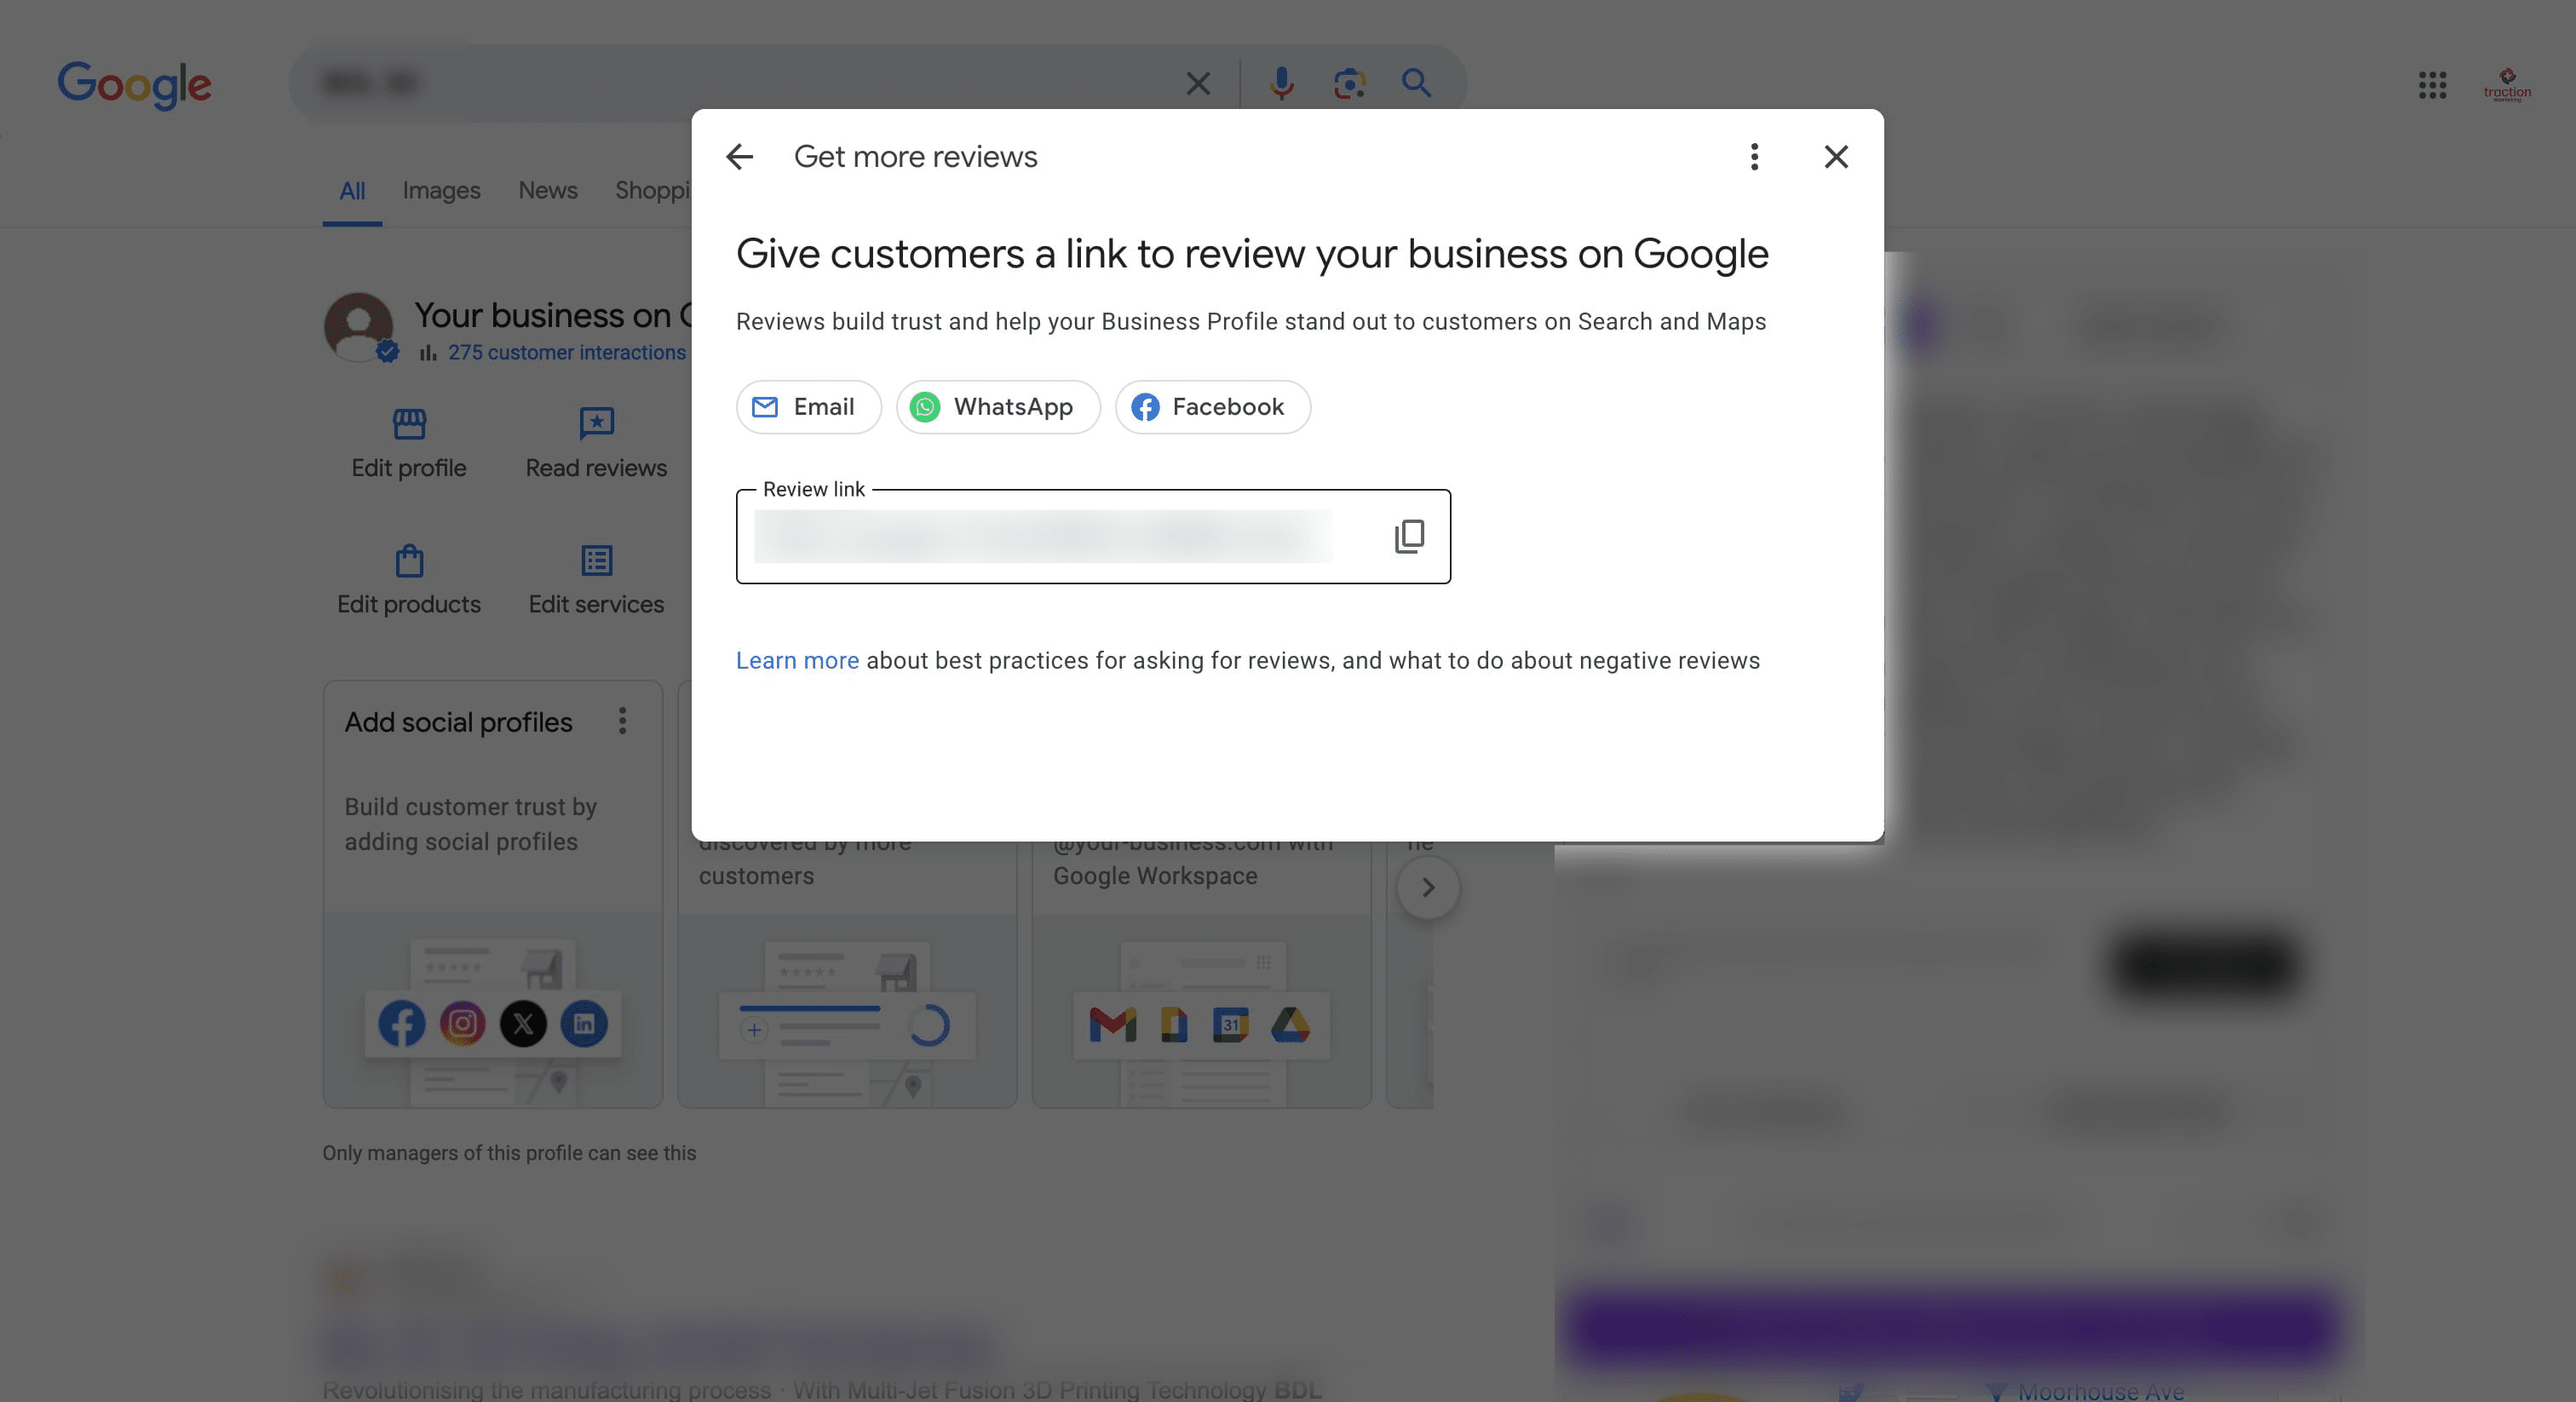Click the voice search microphone
This screenshot has height=1402, width=2576.
tap(1281, 83)
